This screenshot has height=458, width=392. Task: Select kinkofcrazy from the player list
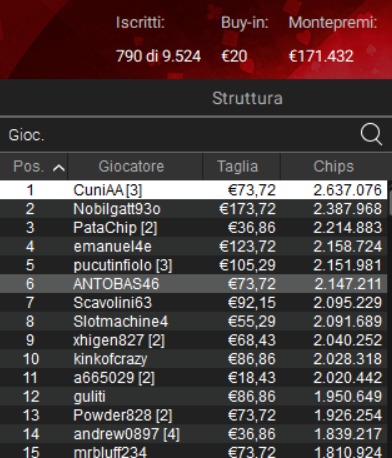click(194, 359)
